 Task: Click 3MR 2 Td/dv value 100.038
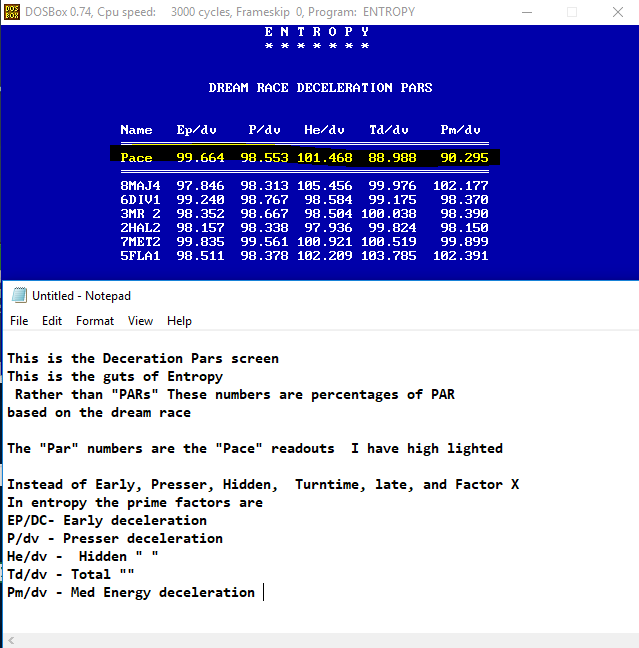(389, 214)
